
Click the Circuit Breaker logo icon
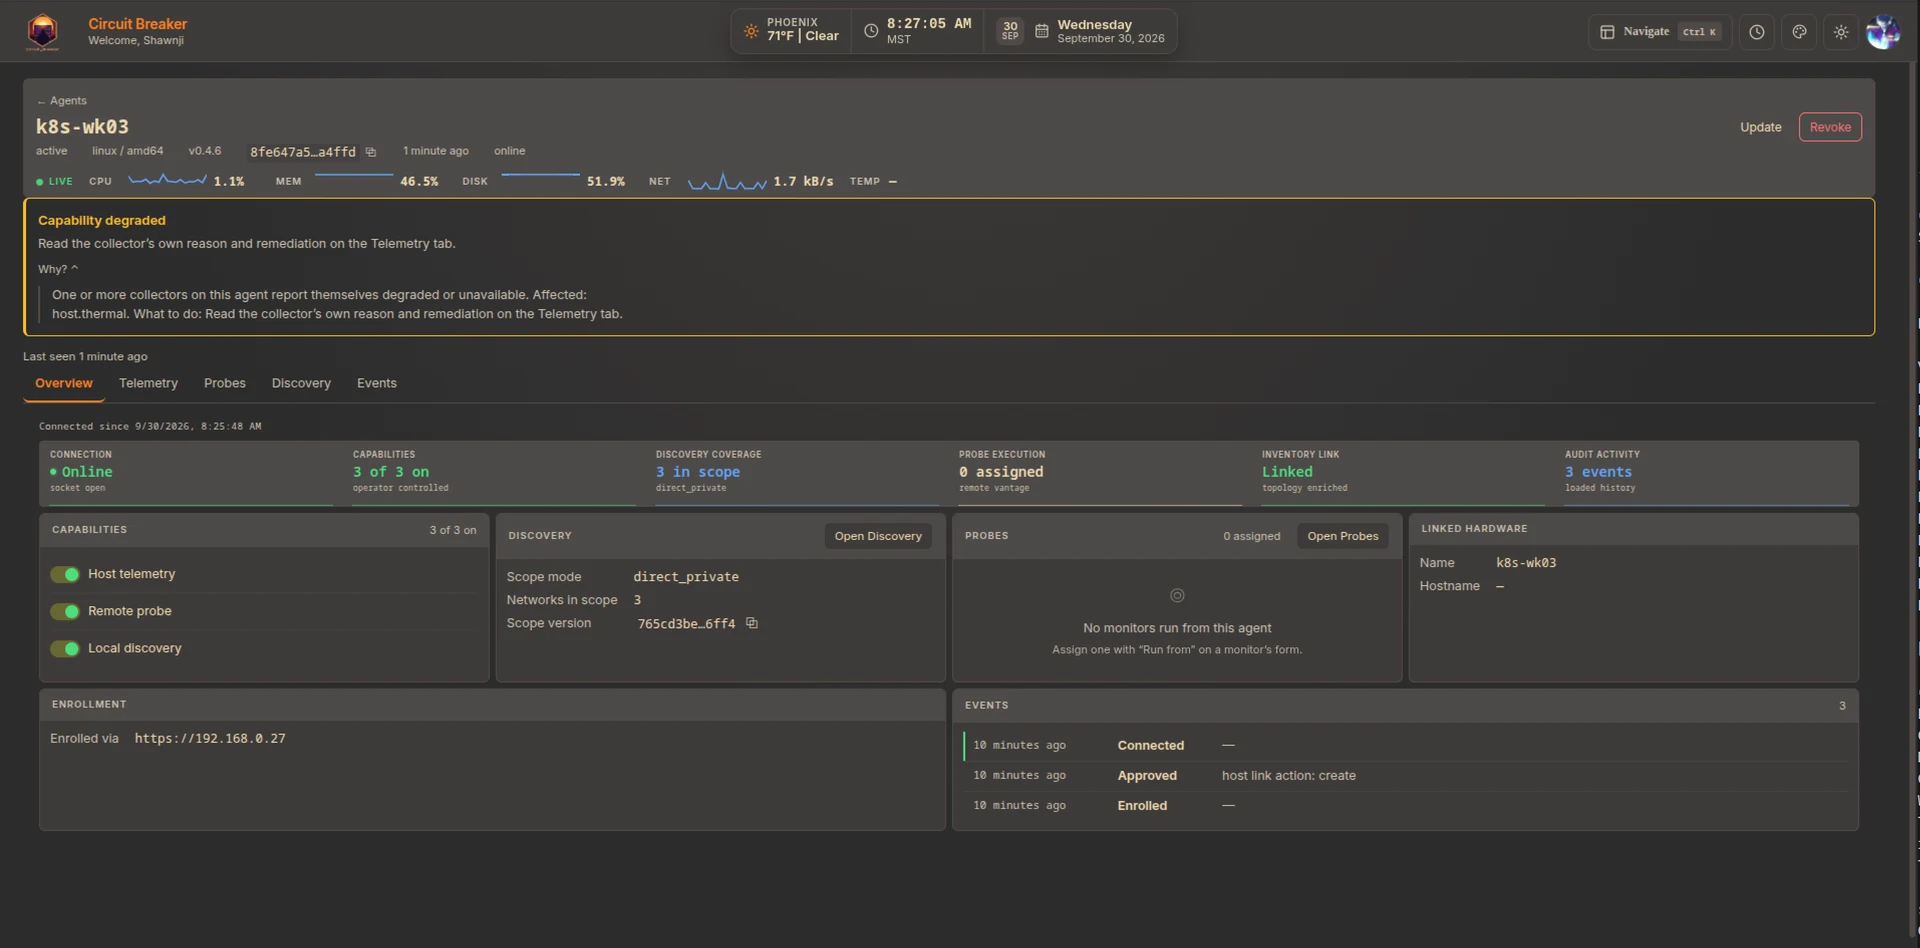[43, 31]
